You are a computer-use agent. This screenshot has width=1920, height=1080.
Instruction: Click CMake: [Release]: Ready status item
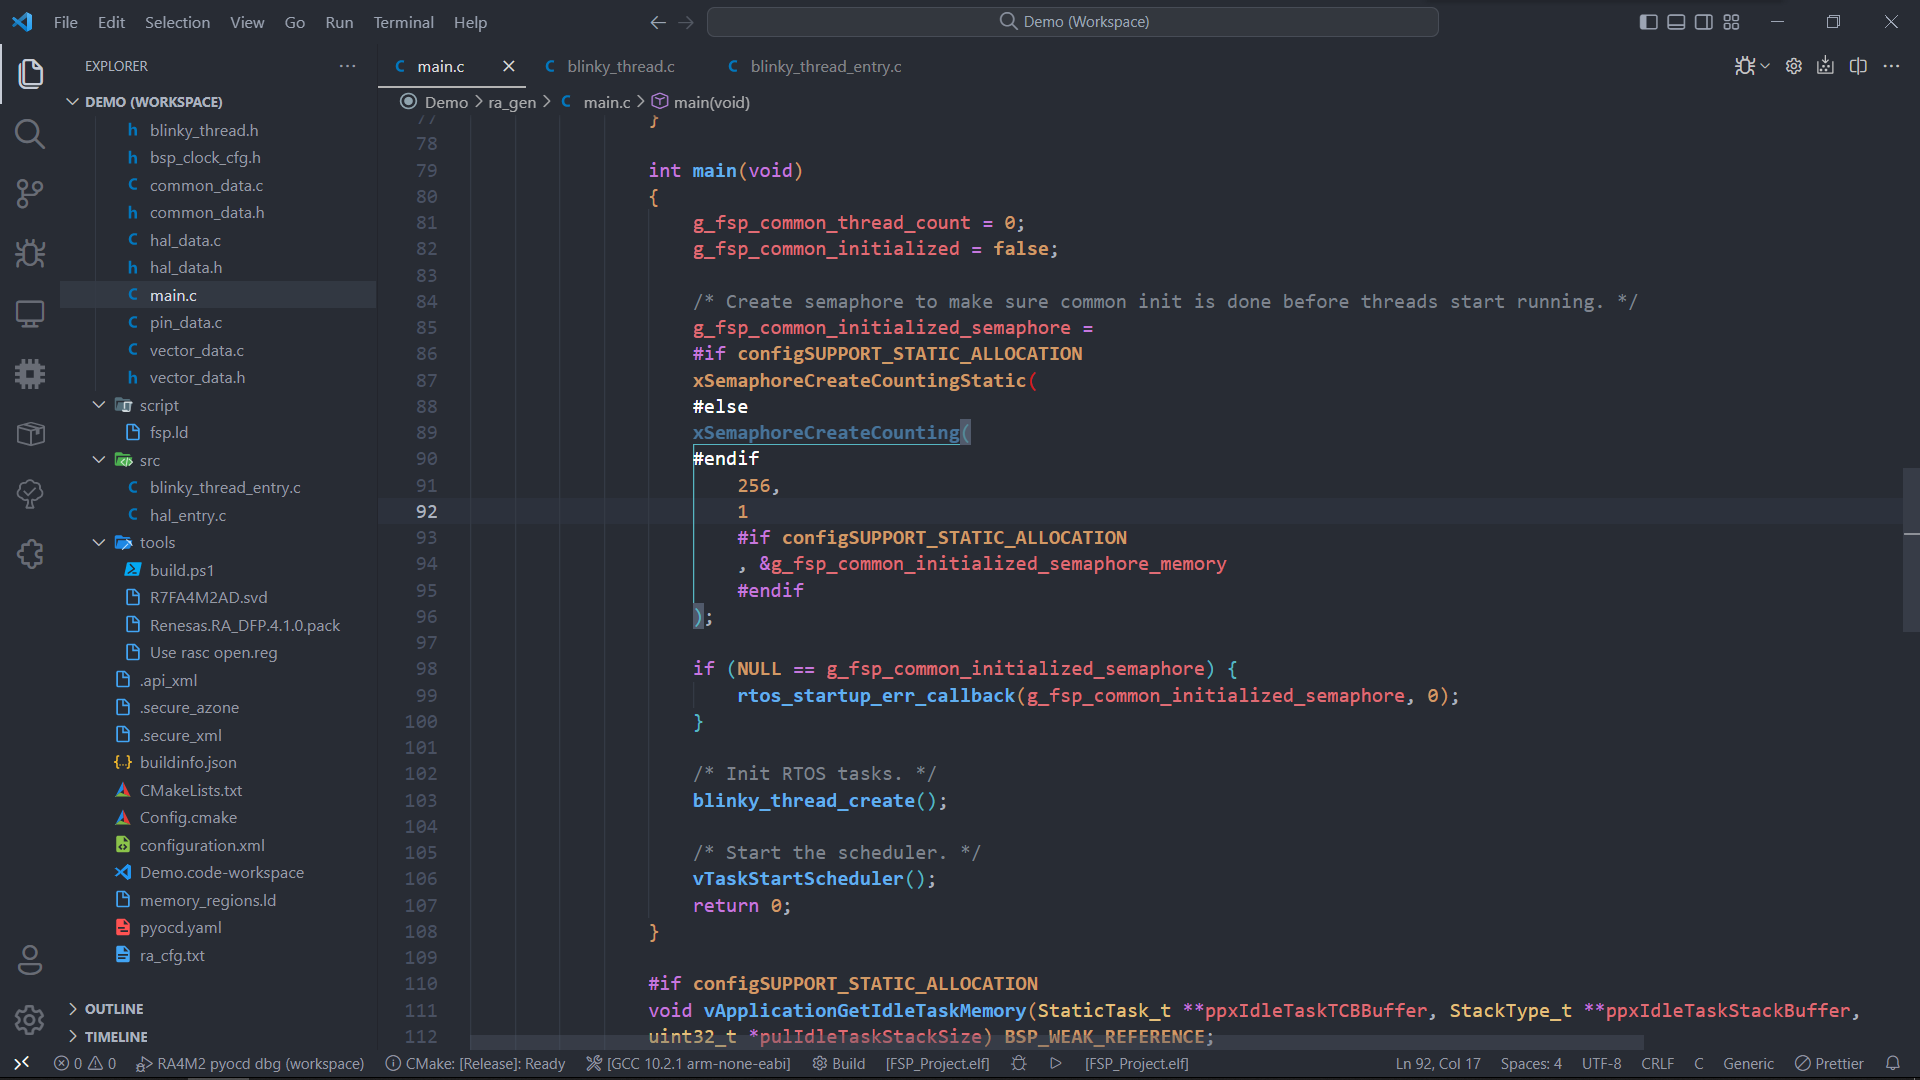tap(475, 1063)
